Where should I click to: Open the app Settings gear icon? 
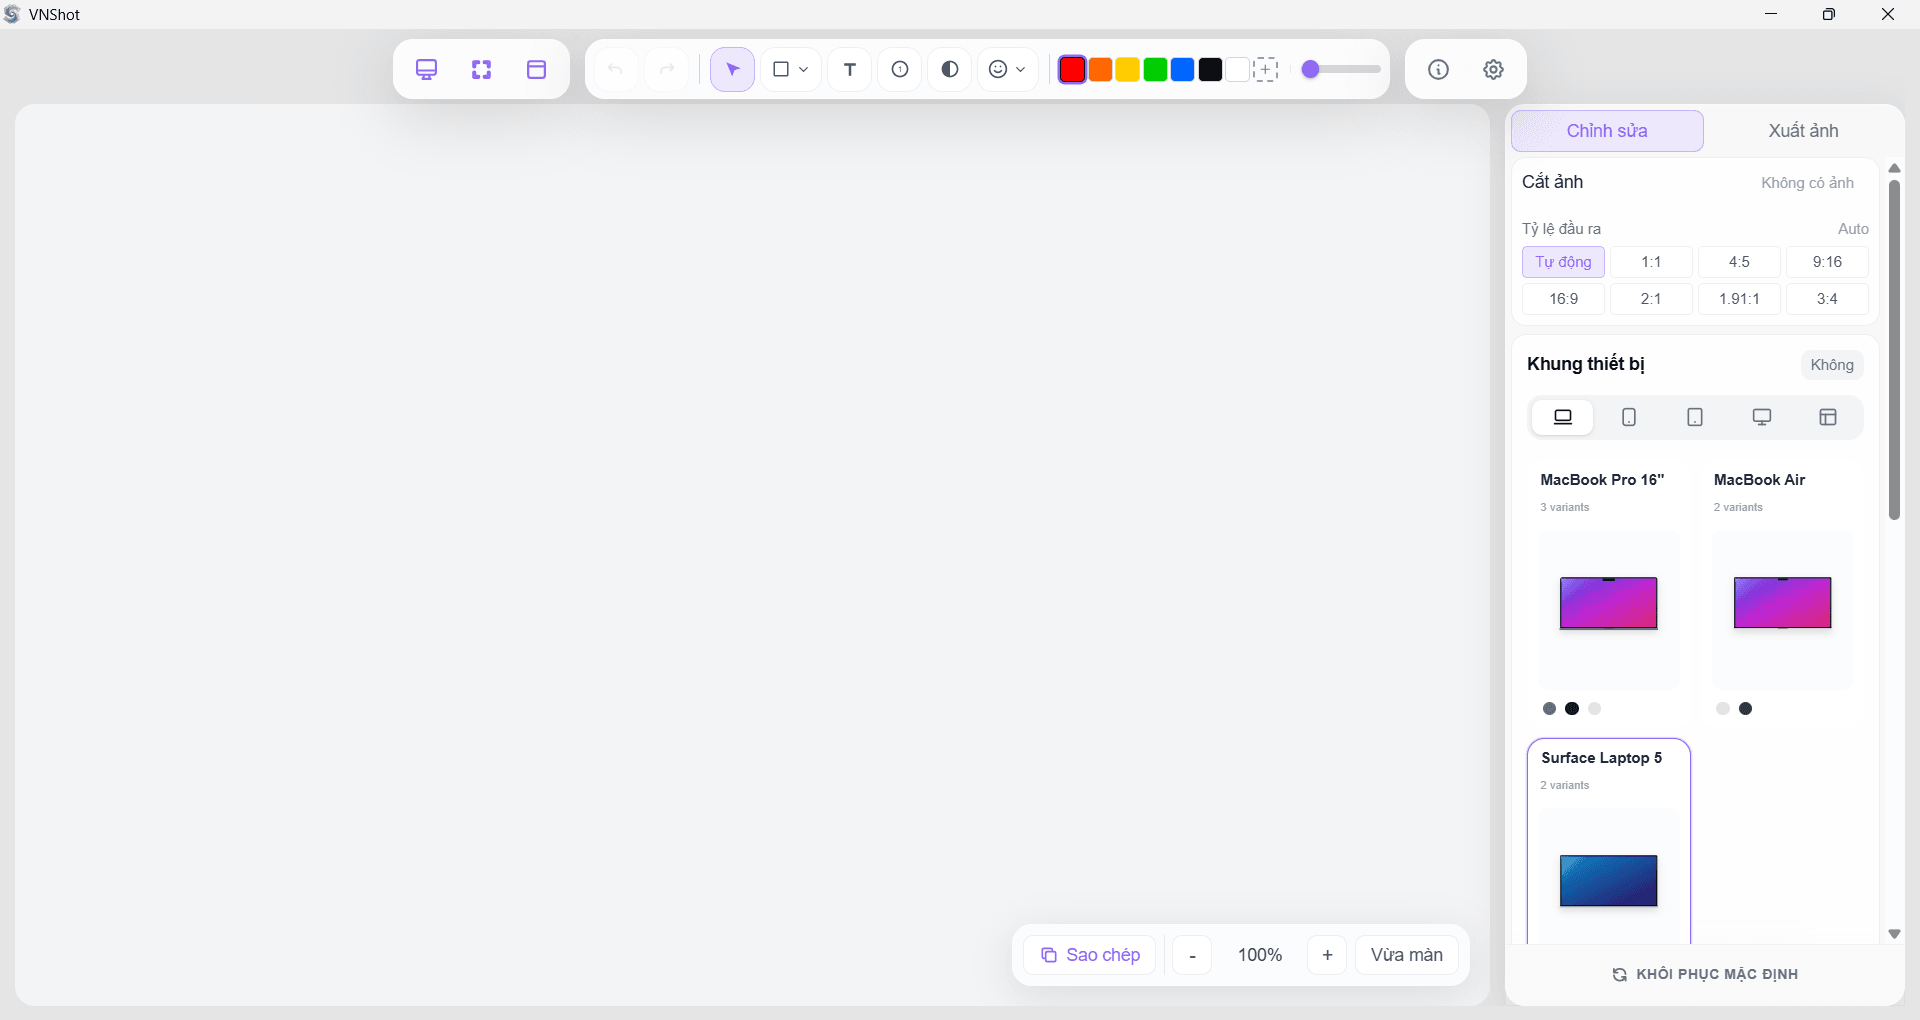[x=1492, y=69]
